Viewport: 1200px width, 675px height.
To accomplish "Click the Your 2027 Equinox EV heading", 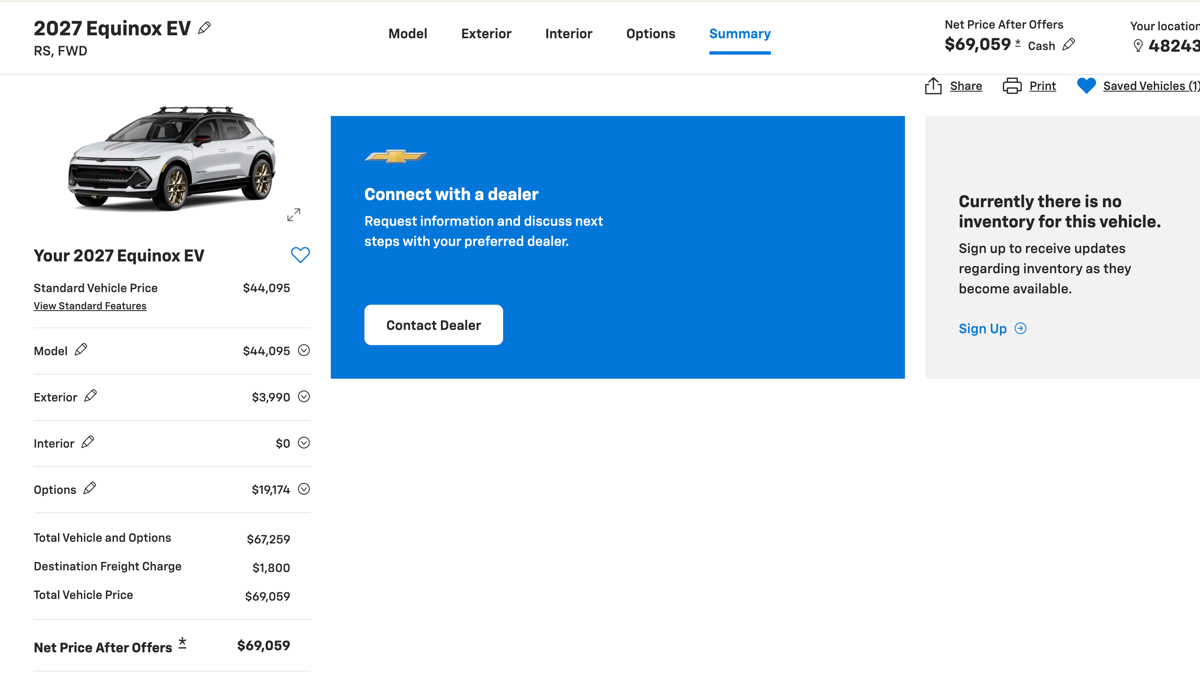I will (119, 256).
